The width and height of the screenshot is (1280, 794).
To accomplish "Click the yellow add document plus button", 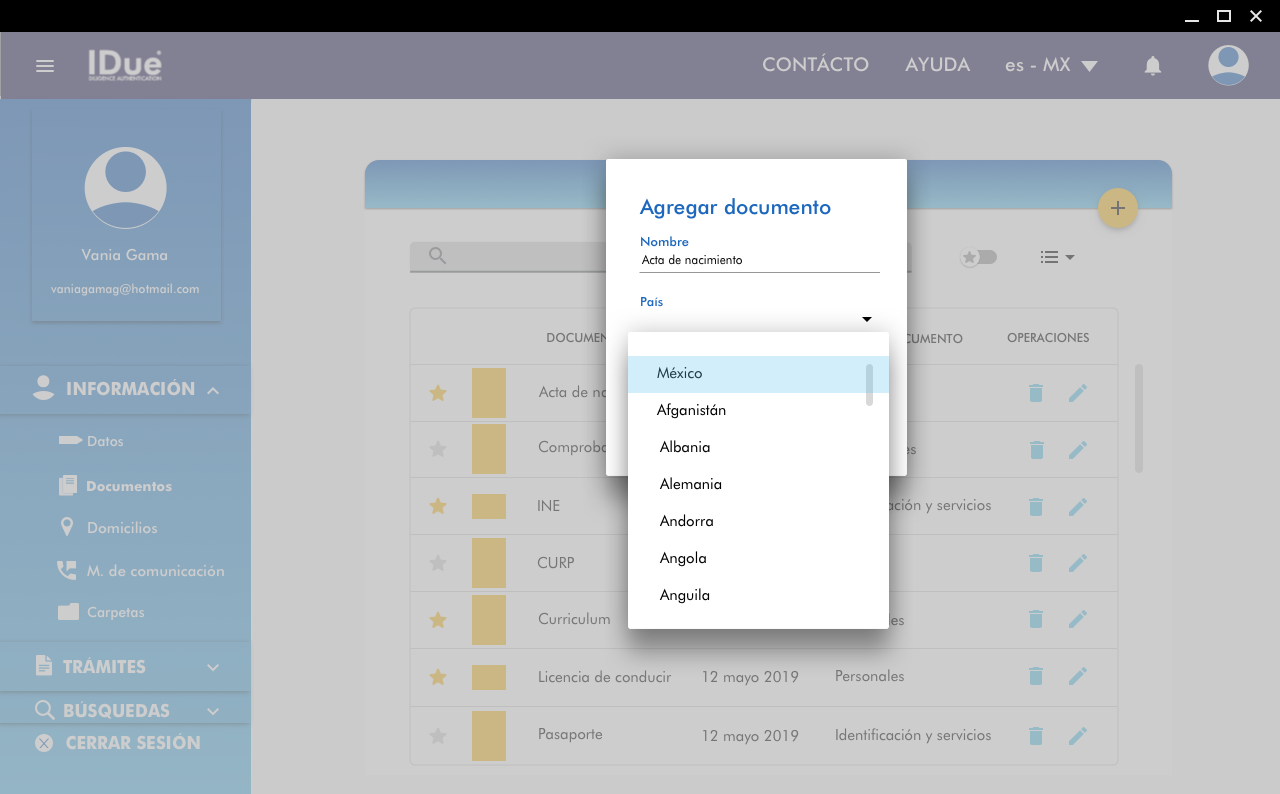I will click(x=1118, y=208).
